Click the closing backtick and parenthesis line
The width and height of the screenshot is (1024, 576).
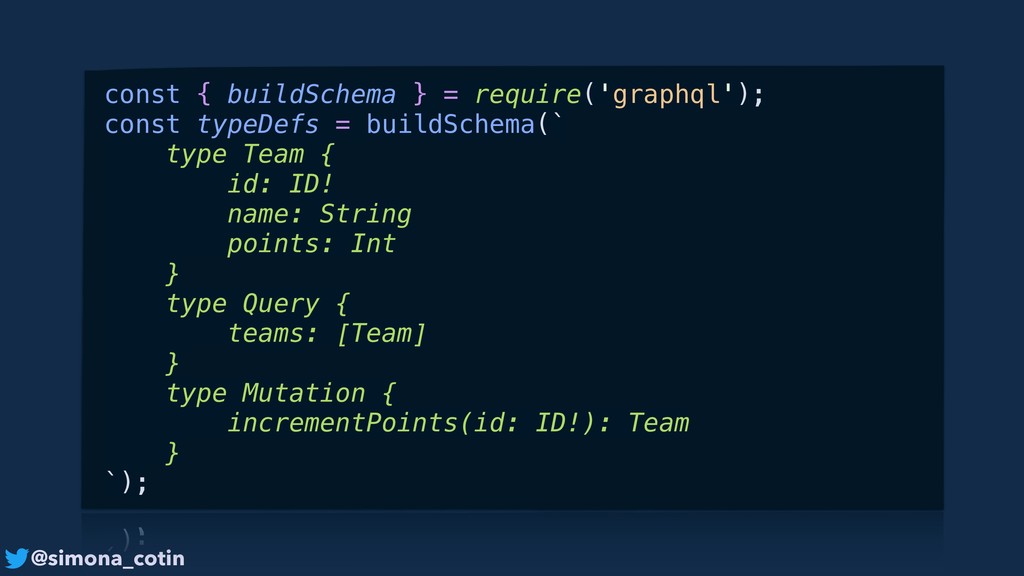(x=127, y=483)
